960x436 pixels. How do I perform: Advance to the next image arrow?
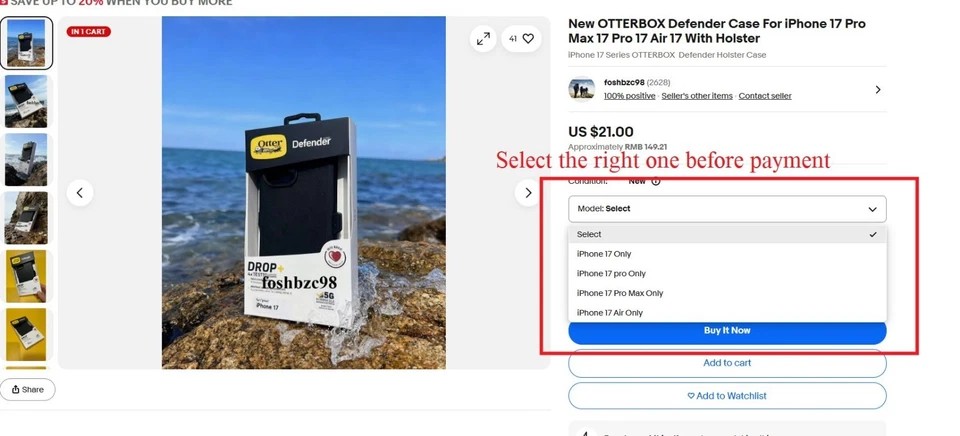pos(528,193)
